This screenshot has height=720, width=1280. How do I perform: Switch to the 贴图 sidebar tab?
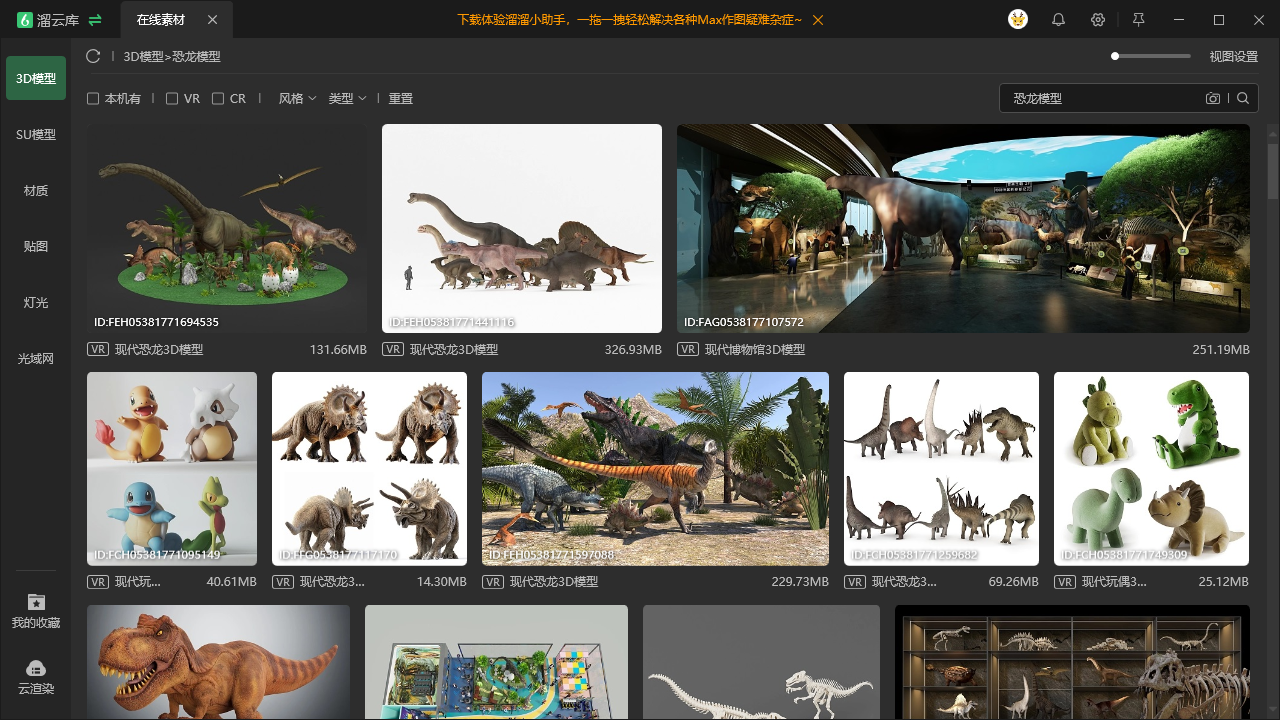pos(36,246)
